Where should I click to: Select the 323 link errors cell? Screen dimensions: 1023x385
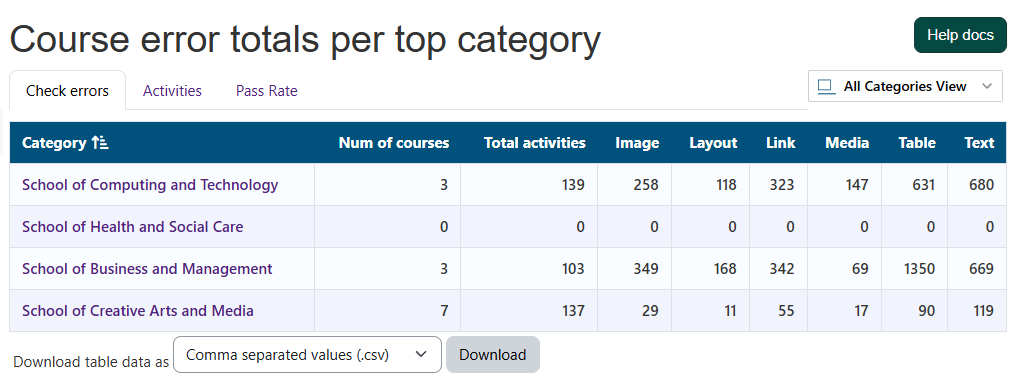point(778,185)
